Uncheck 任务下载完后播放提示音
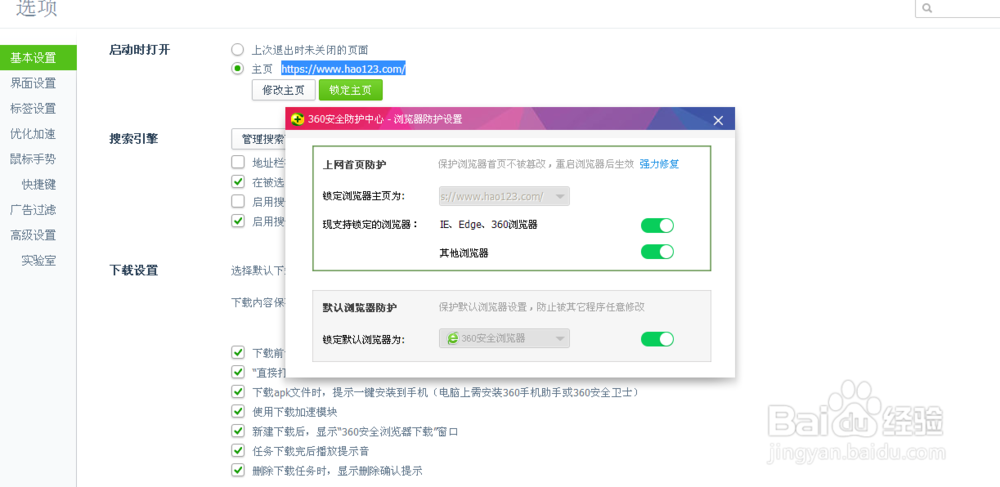The image size is (1000, 487). point(238,451)
